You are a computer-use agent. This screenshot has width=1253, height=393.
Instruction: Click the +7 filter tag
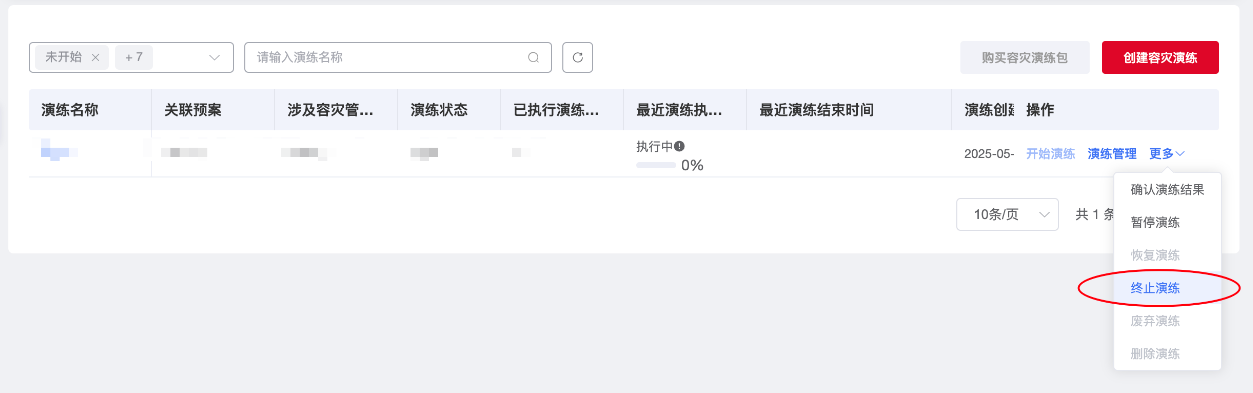[x=134, y=58]
